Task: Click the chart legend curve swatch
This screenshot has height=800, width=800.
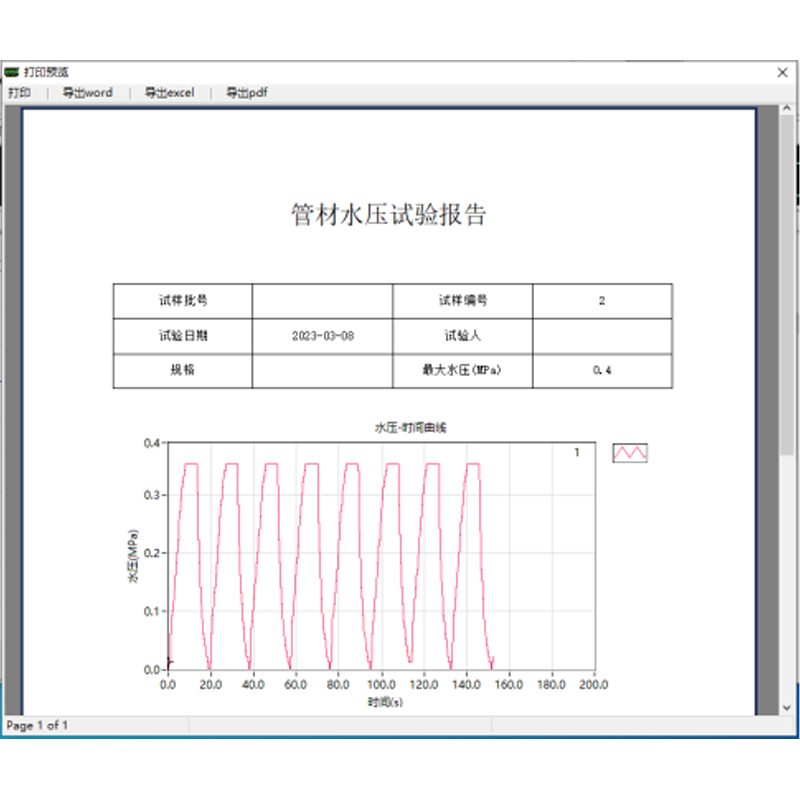Action: pyautogui.click(x=630, y=453)
